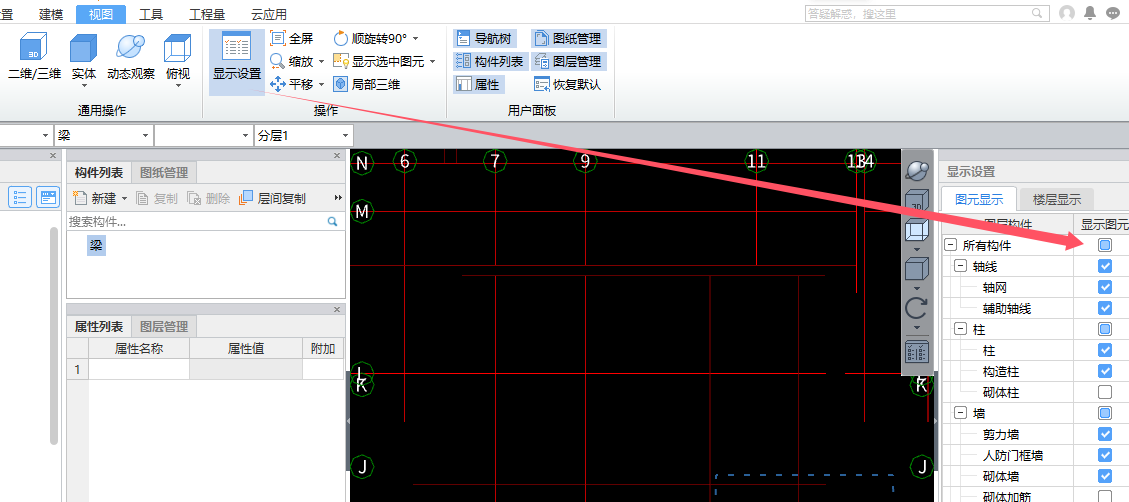This screenshot has width=1129, height=502.
Task: Click the rotate arrow on canvas toolbar
Action: coord(916,308)
